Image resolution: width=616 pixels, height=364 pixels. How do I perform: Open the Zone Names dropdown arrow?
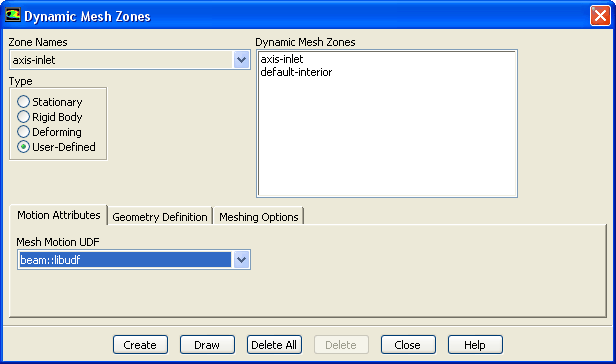(241, 60)
